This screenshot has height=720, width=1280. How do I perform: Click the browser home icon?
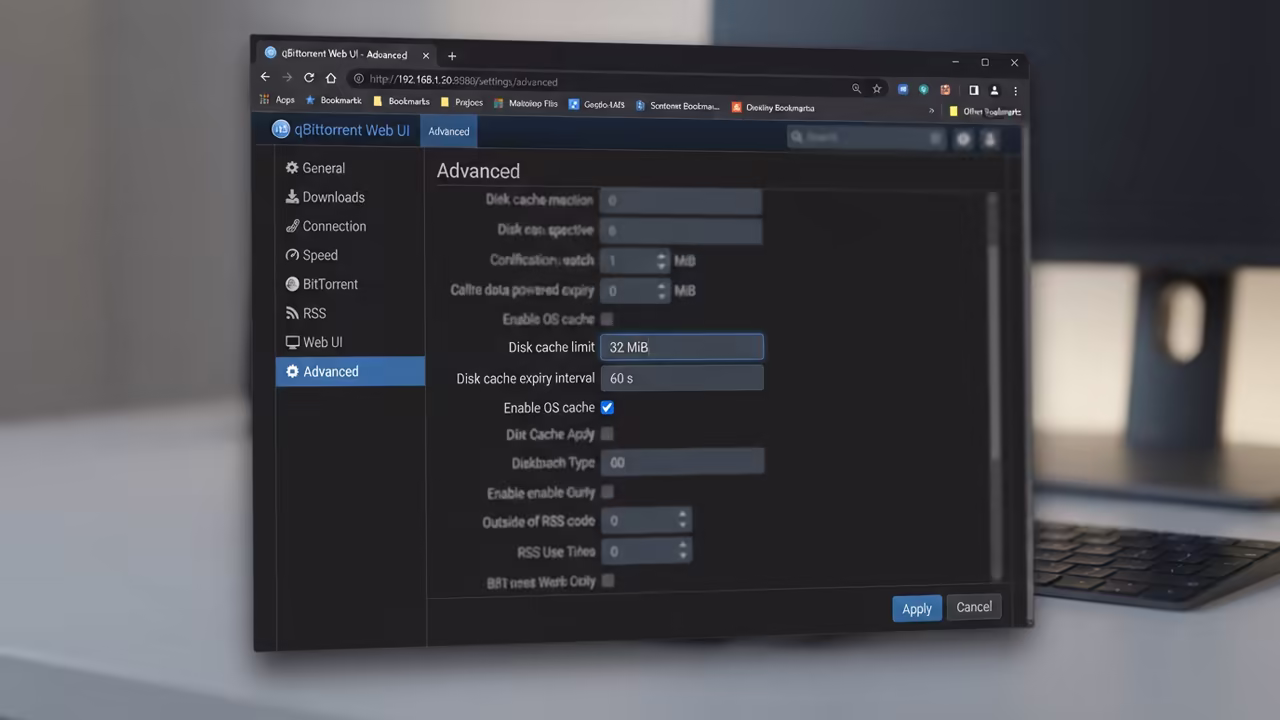click(331, 78)
